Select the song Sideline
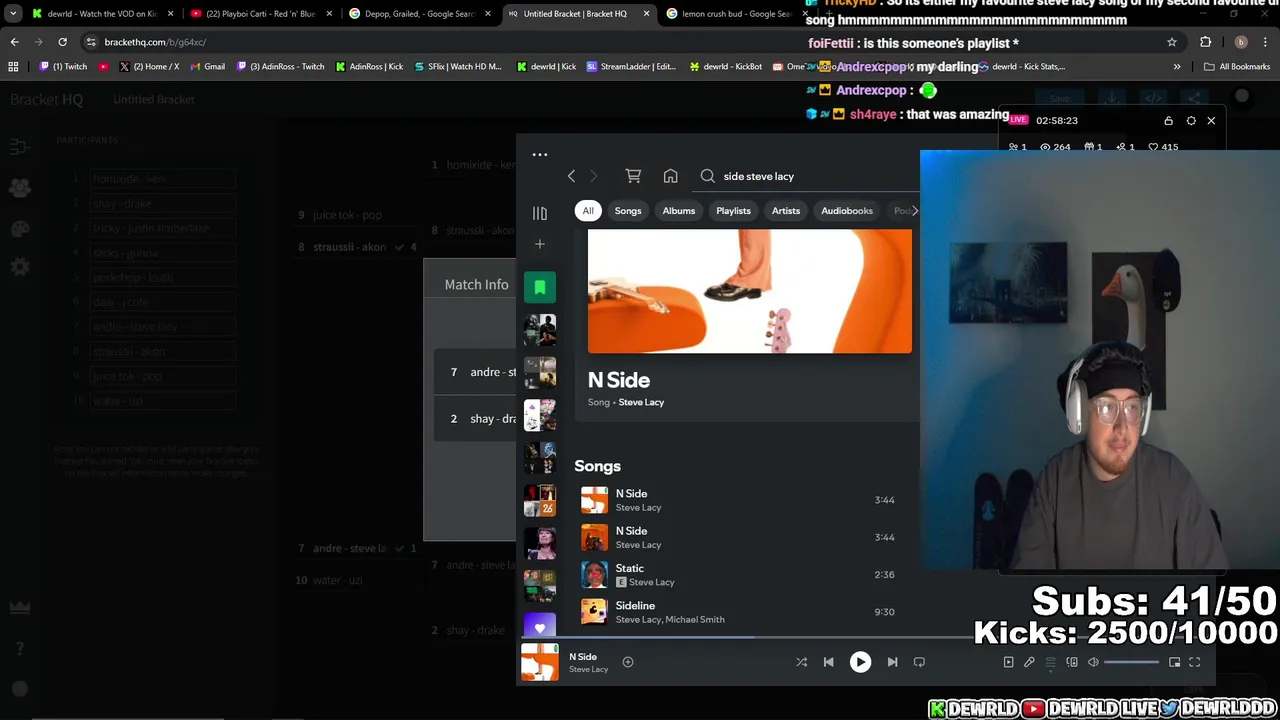Image resolution: width=1280 pixels, height=720 pixels. pyautogui.click(x=740, y=612)
